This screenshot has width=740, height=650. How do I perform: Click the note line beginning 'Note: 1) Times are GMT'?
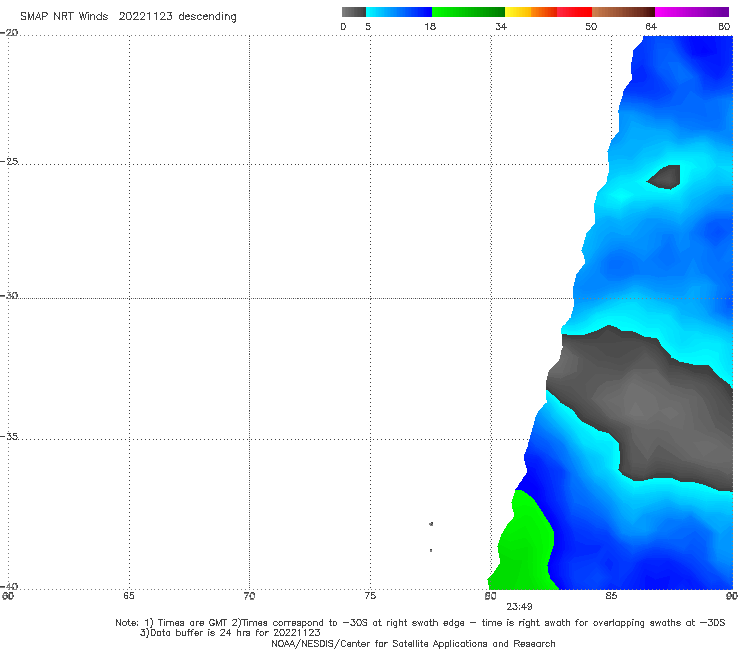tap(420, 623)
